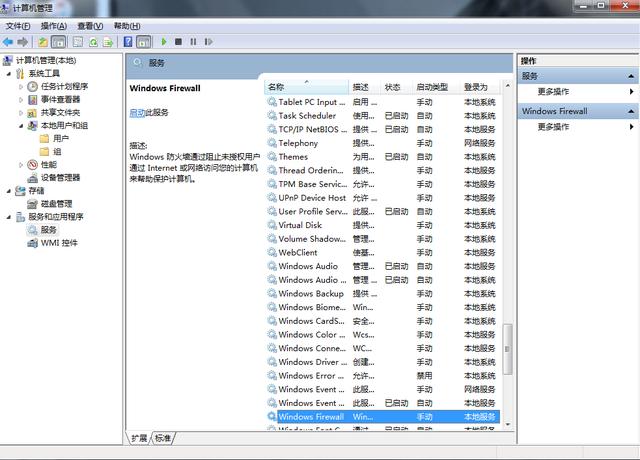Toggle the Show/Hide action pane icon
This screenshot has height=460, width=640.
tap(144, 42)
